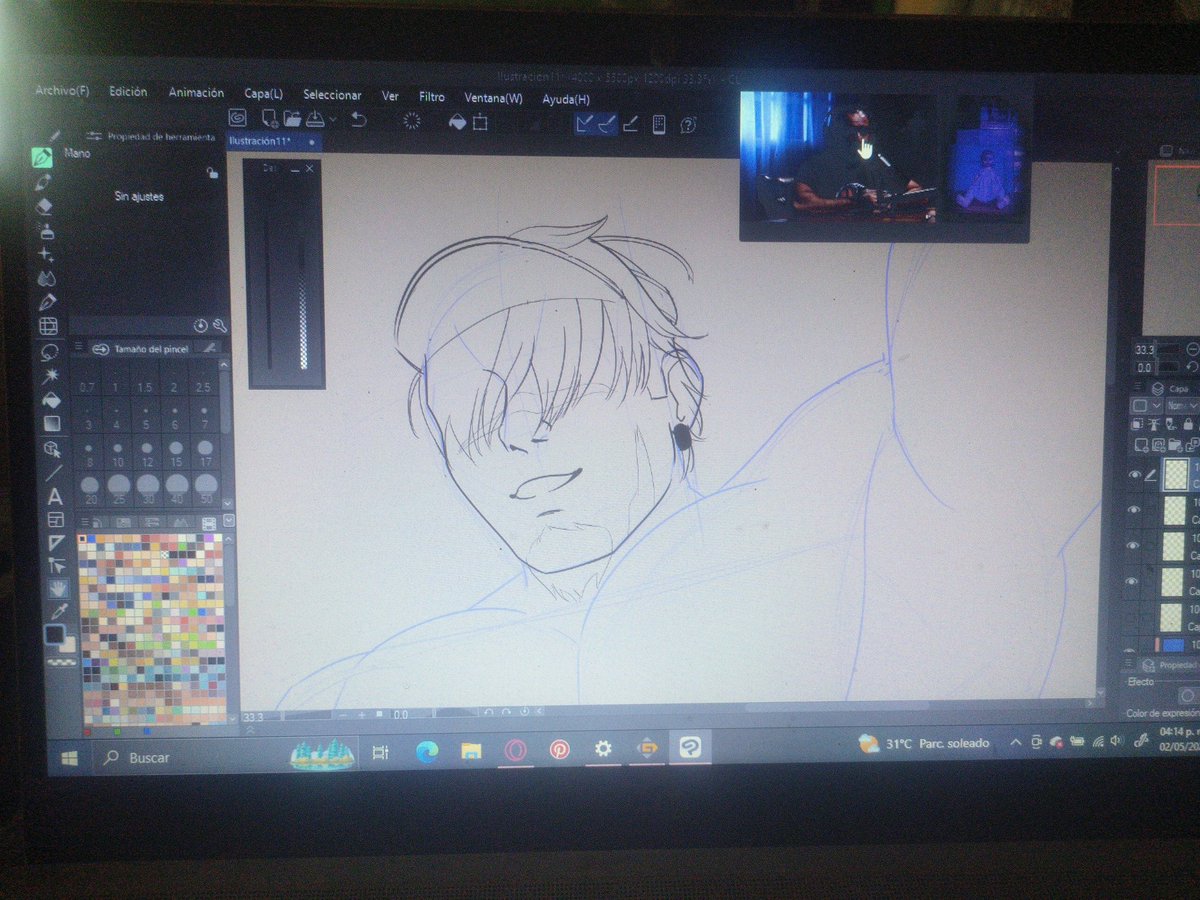
Task: Select the Ruler triangle tool
Action: click(x=57, y=543)
